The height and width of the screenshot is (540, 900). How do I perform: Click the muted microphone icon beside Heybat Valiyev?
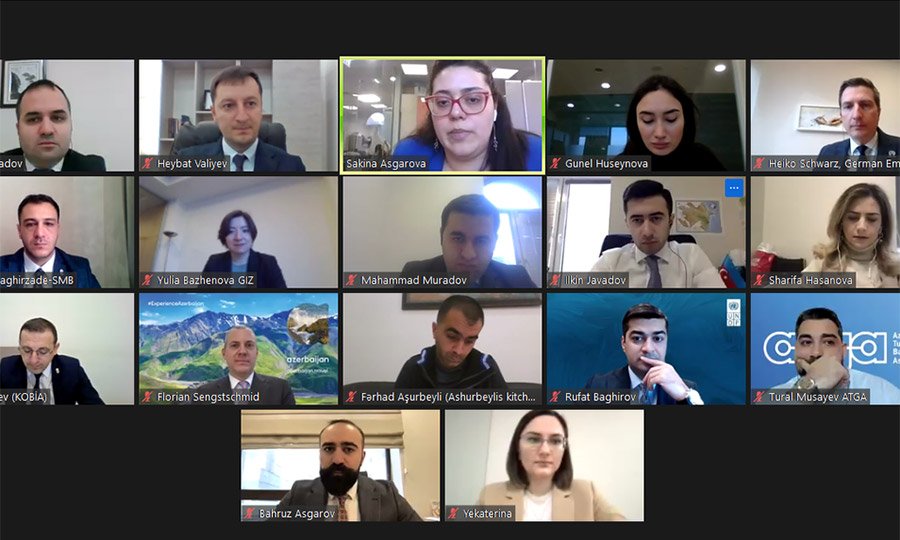click(148, 164)
